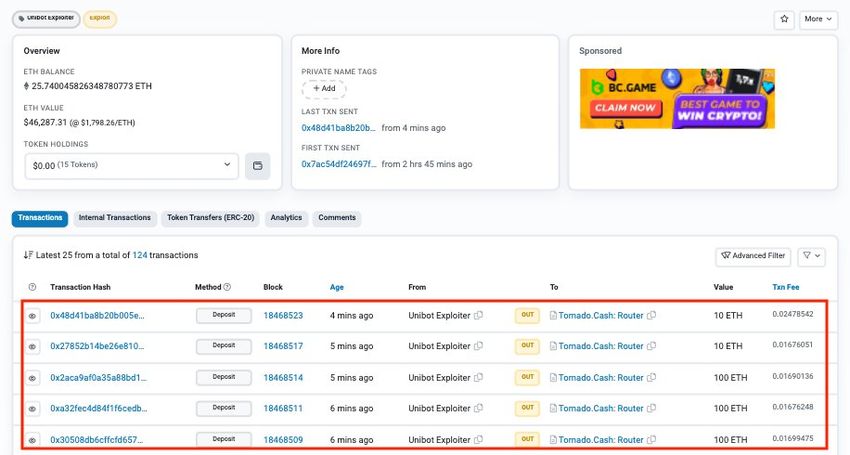Open the wallet icon beside token holdings
The width and height of the screenshot is (850, 455).
coord(257,165)
